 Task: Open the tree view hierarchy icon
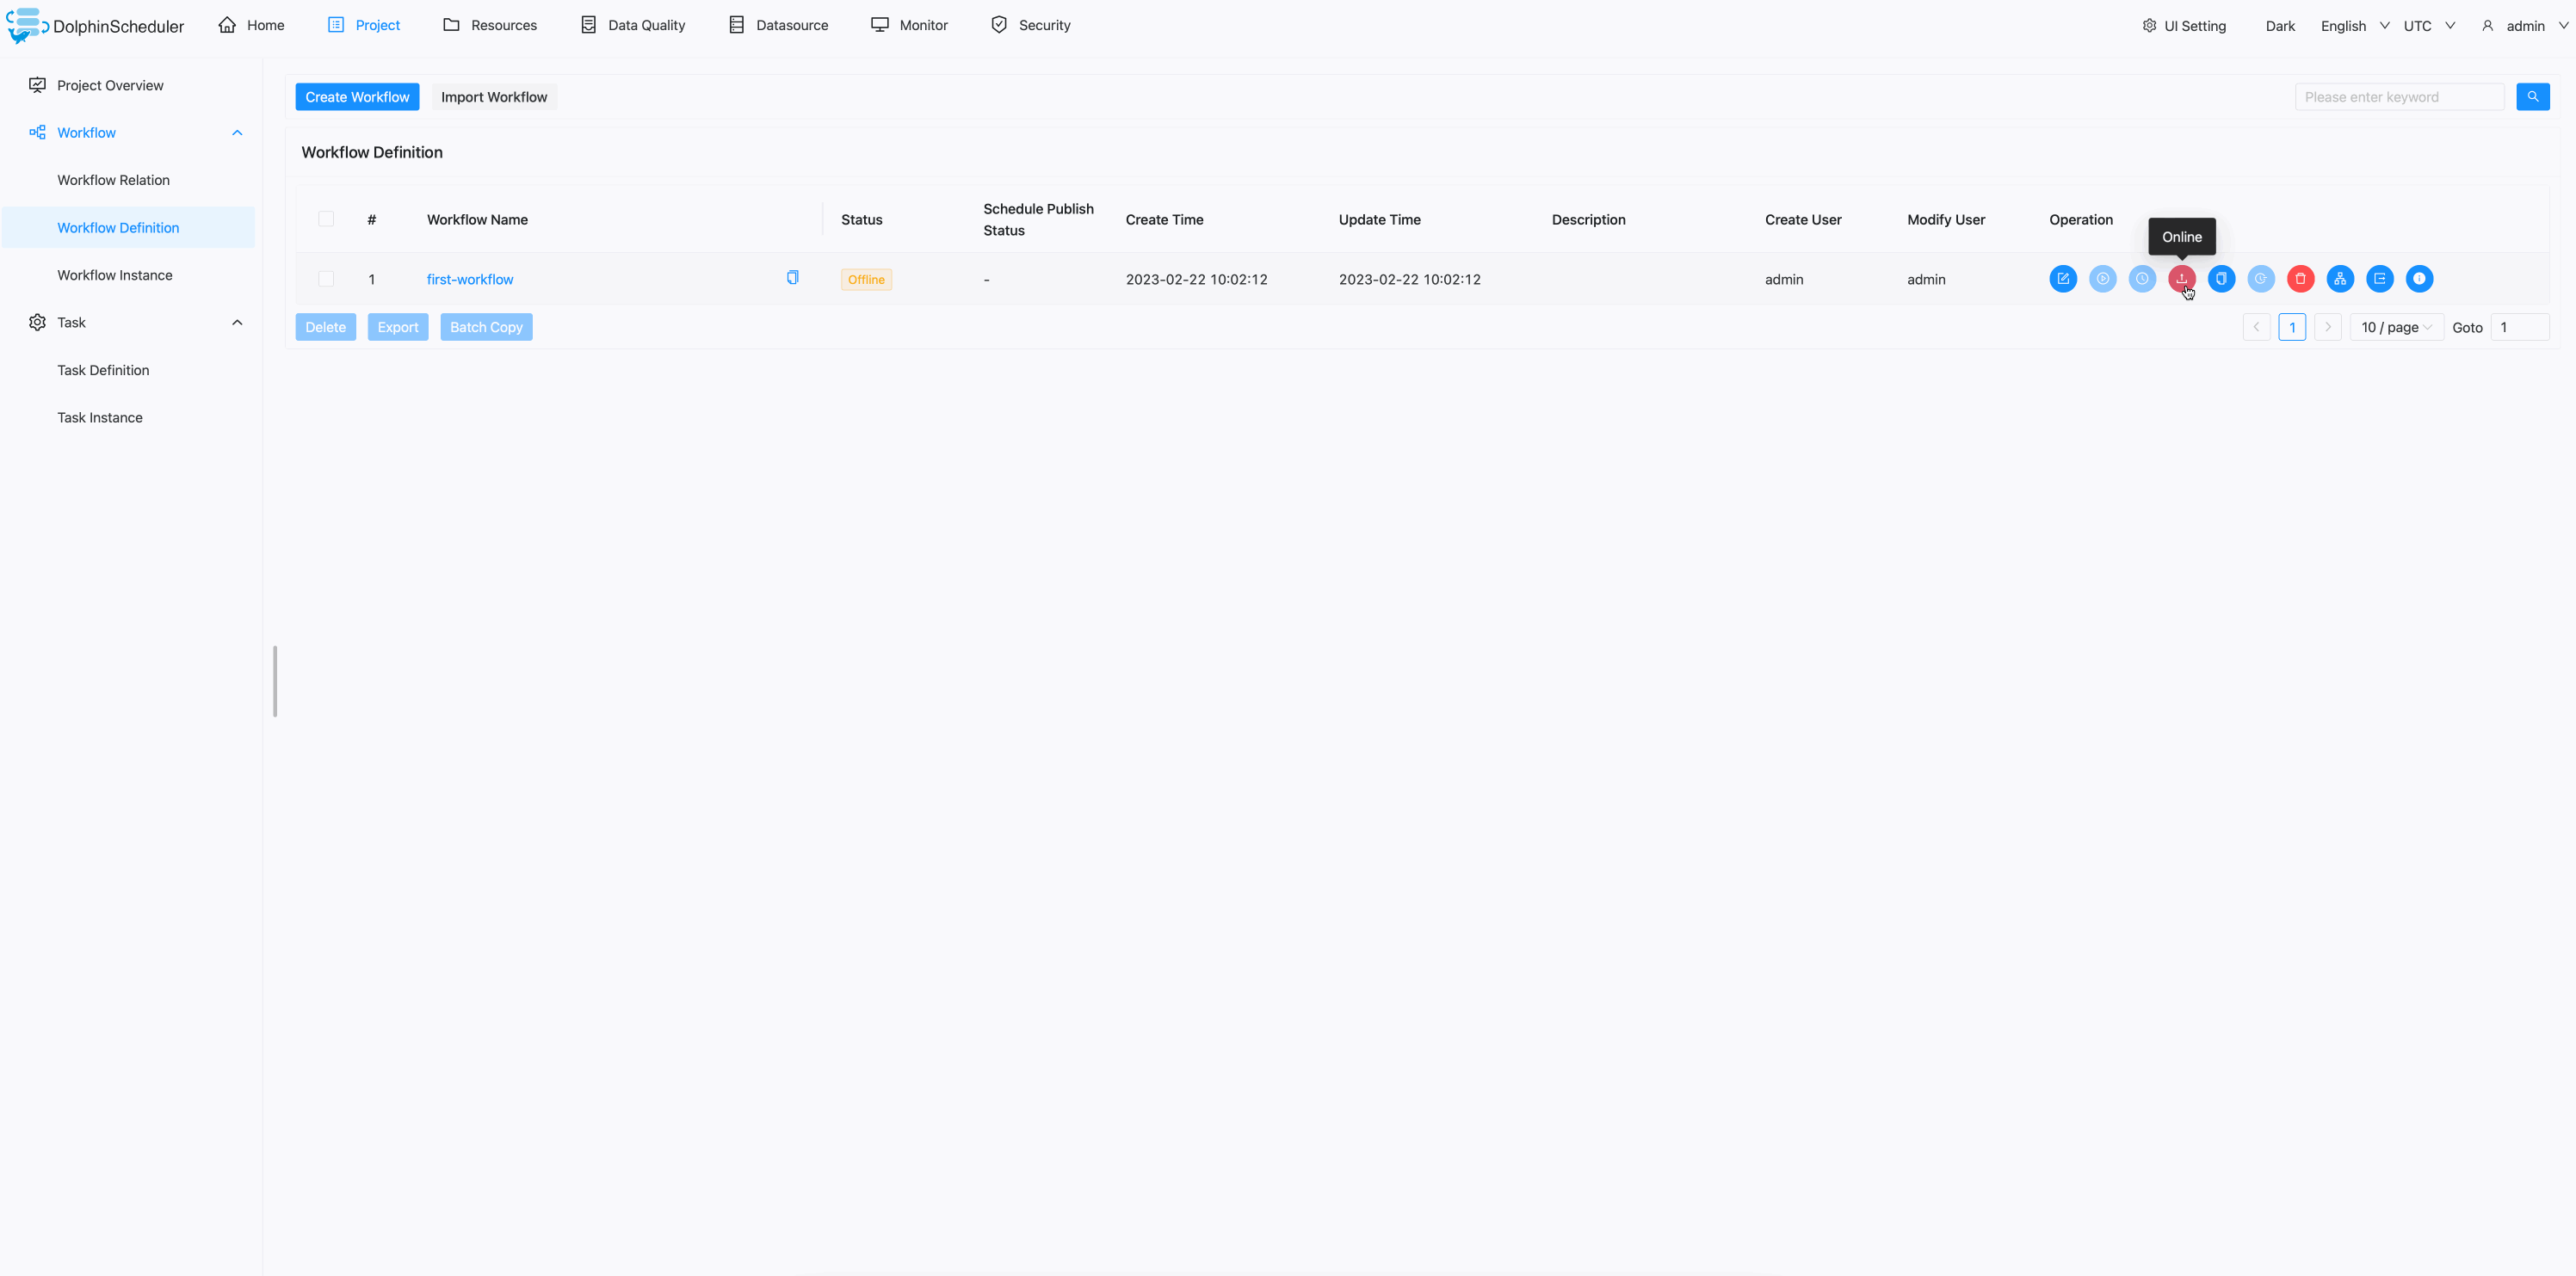tap(2339, 279)
